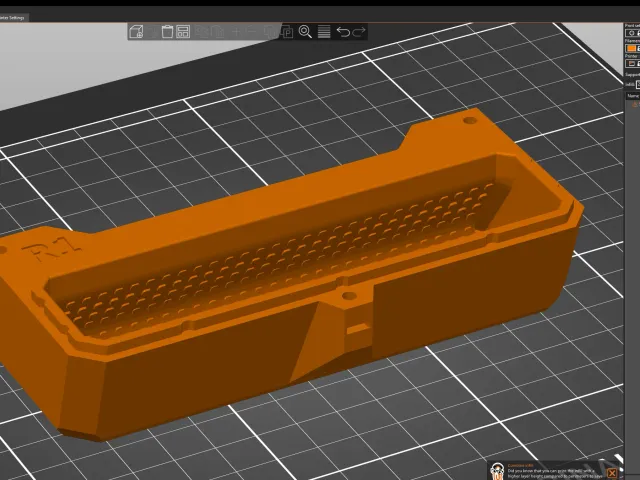Toggle the Variable layer height icon
The image size is (640, 480).
pos(324,32)
